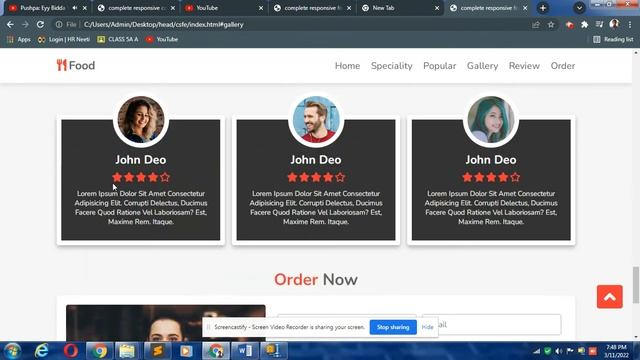This screenshot has width=640, height=360.
Task: Open the first Chrome icon in taskbar
Action: [99, 351]
